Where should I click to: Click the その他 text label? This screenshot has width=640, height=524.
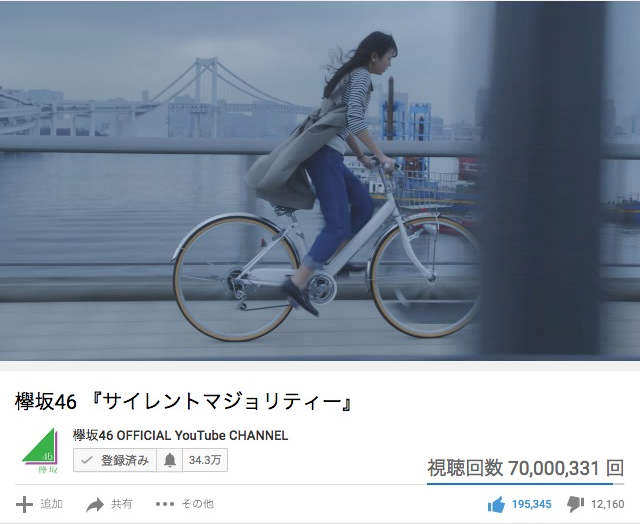pos(198,504)
